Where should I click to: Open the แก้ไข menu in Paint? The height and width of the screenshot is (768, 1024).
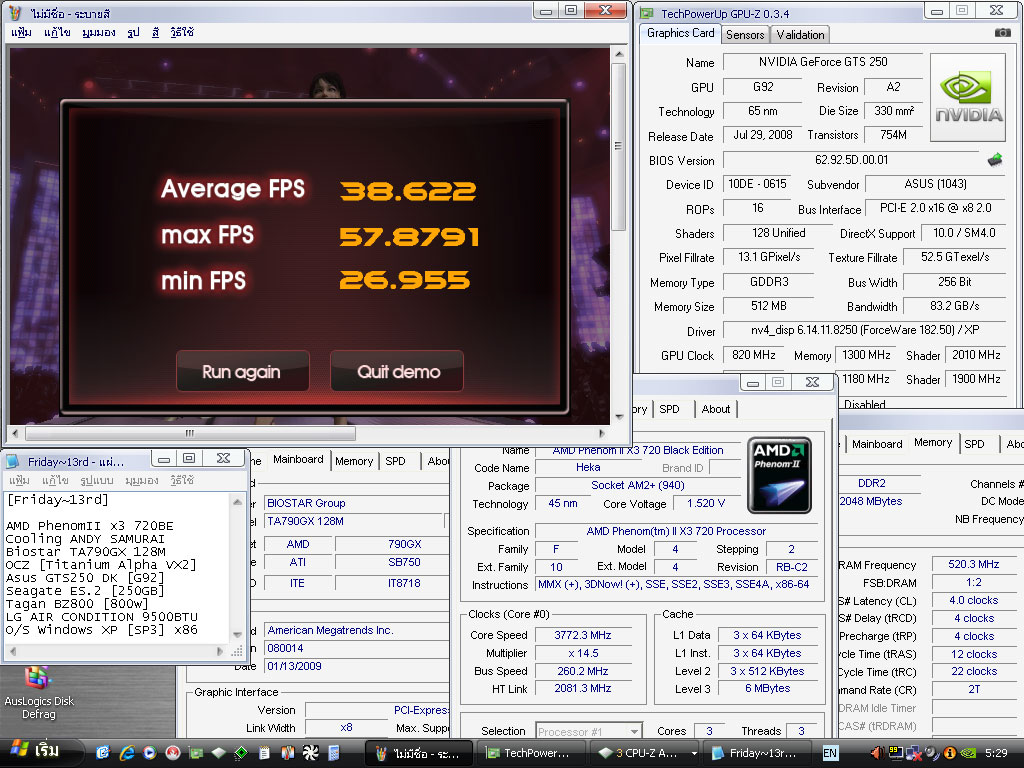[x=57, y=32]
